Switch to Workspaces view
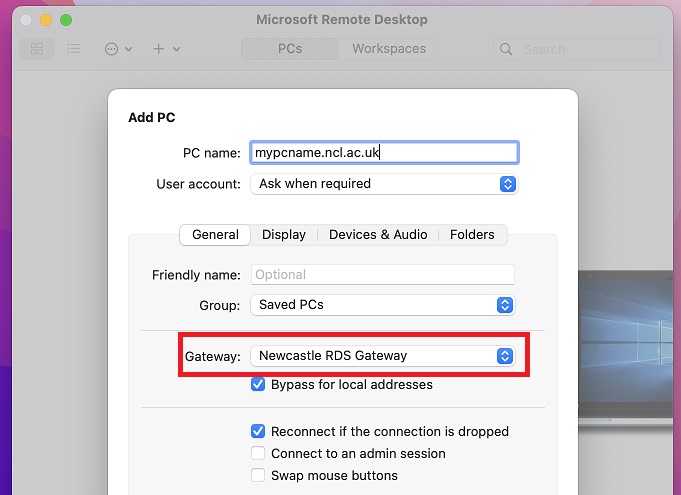This screenshot has width=681, height=495. pos(388,48)
